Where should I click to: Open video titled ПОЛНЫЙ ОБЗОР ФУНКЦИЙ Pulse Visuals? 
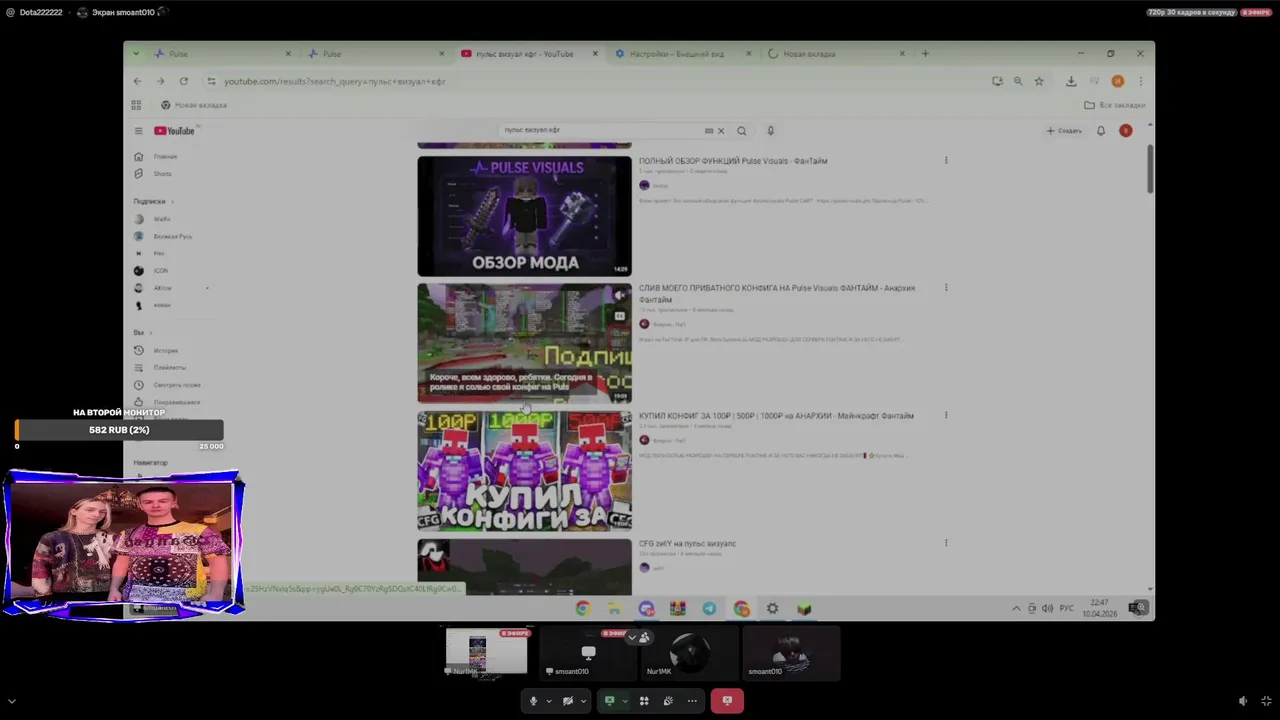733,161
